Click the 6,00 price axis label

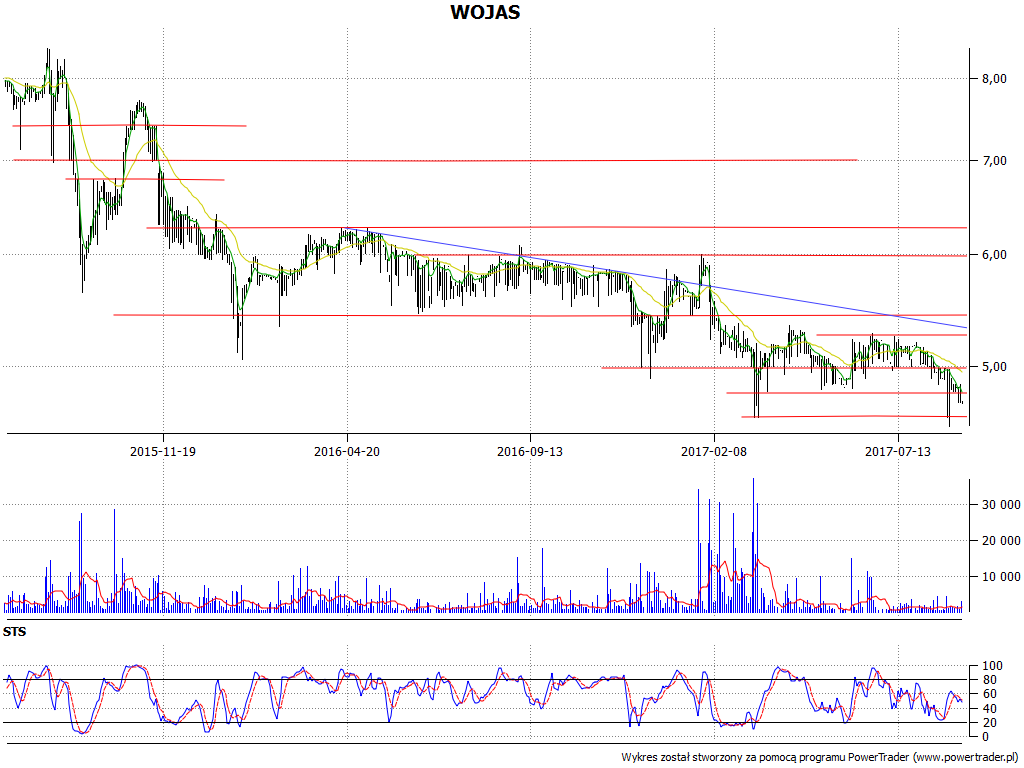(994, 255)
